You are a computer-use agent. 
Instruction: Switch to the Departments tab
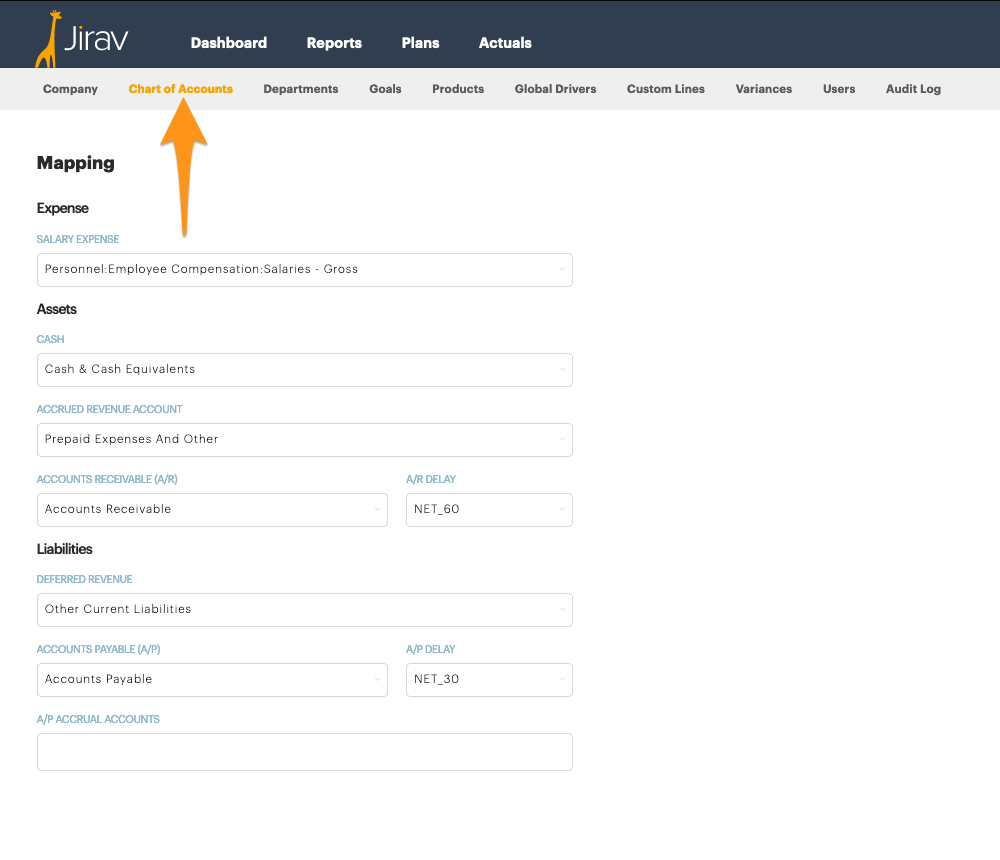(300, 89)
